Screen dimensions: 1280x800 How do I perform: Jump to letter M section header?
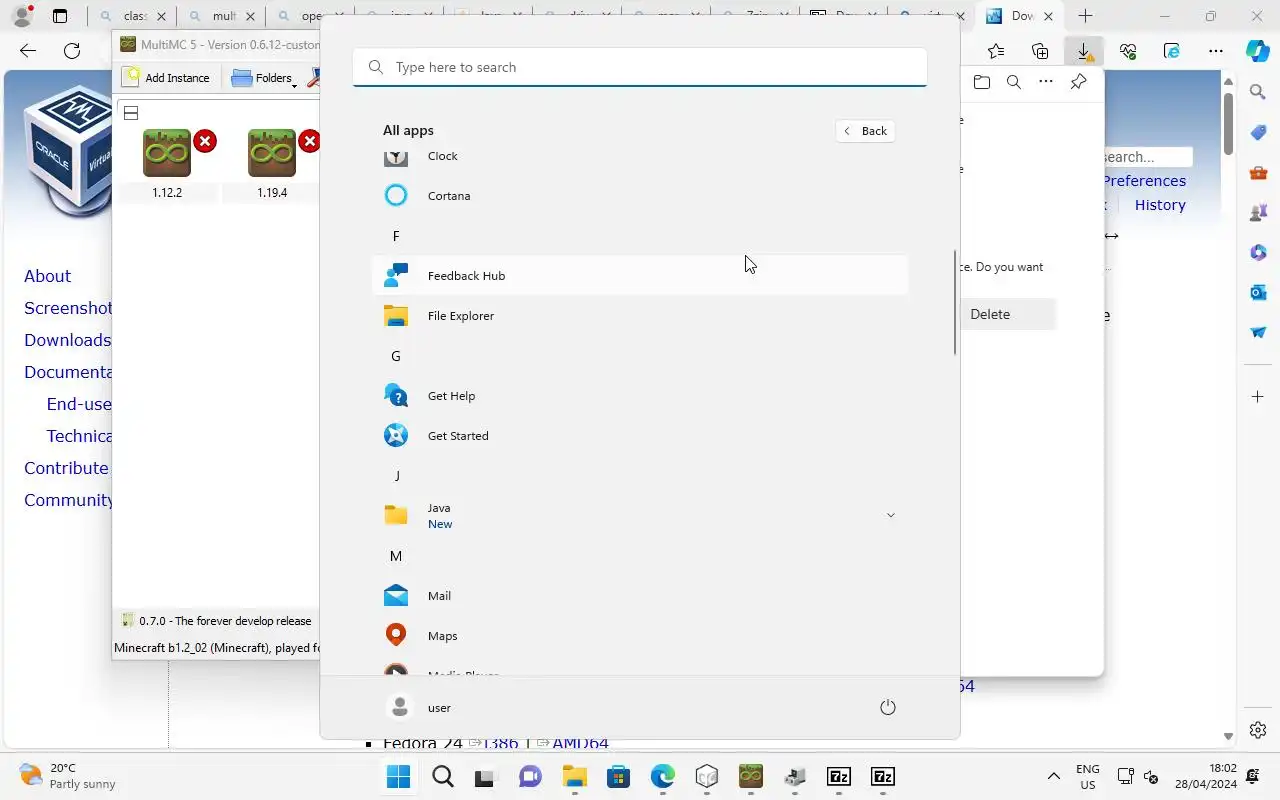coord(396,556)
